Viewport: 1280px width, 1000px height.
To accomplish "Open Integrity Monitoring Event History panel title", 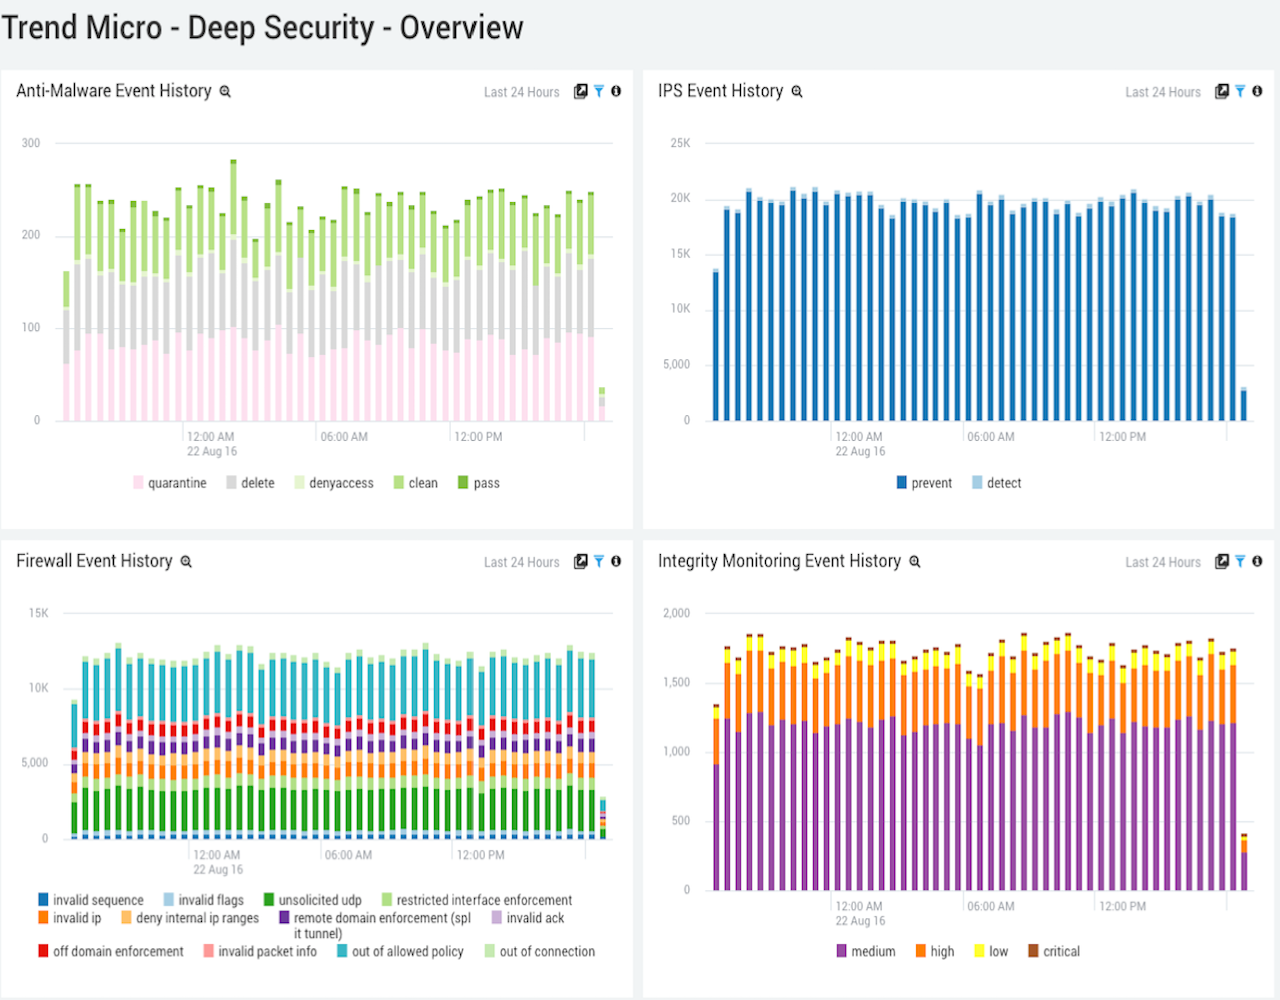I will click(780, 561).
